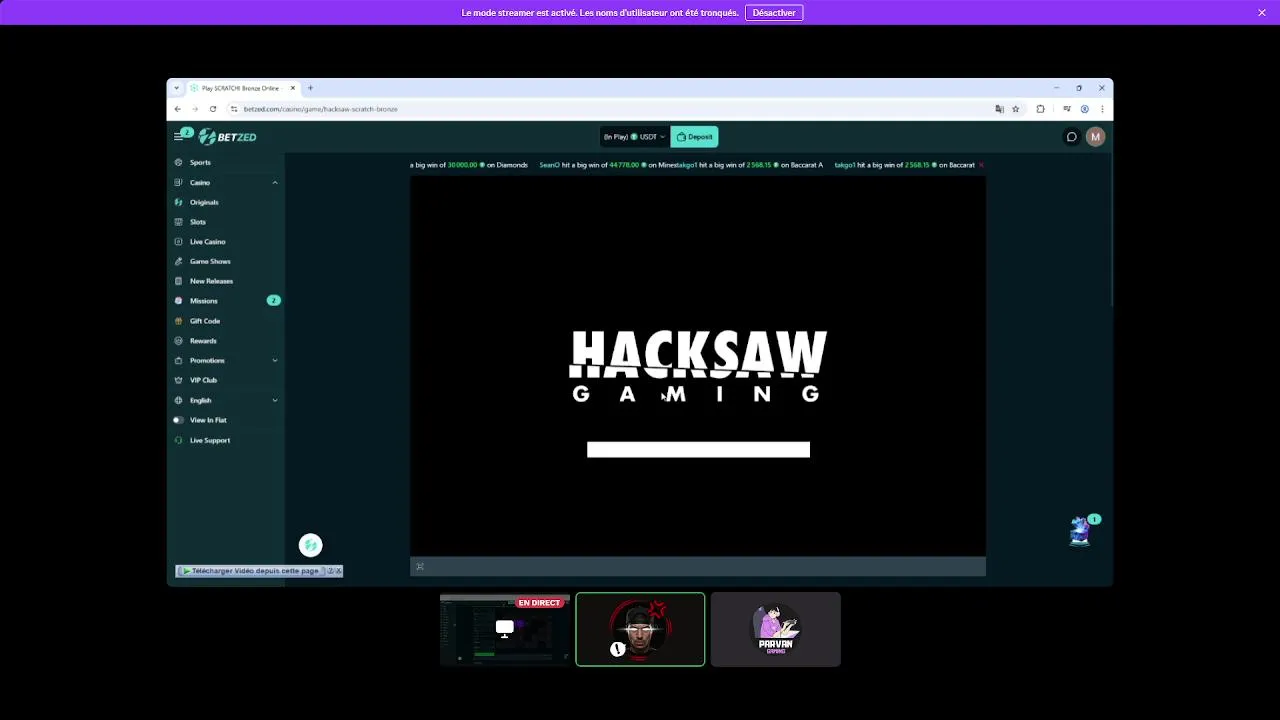Click the mascot assistant icon
1280x720 pixels.
point(1080,530)
